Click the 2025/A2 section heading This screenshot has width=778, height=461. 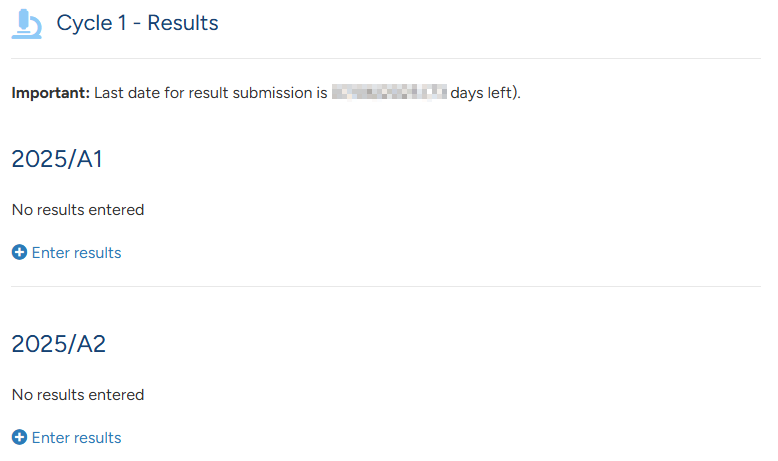point(59,344)
